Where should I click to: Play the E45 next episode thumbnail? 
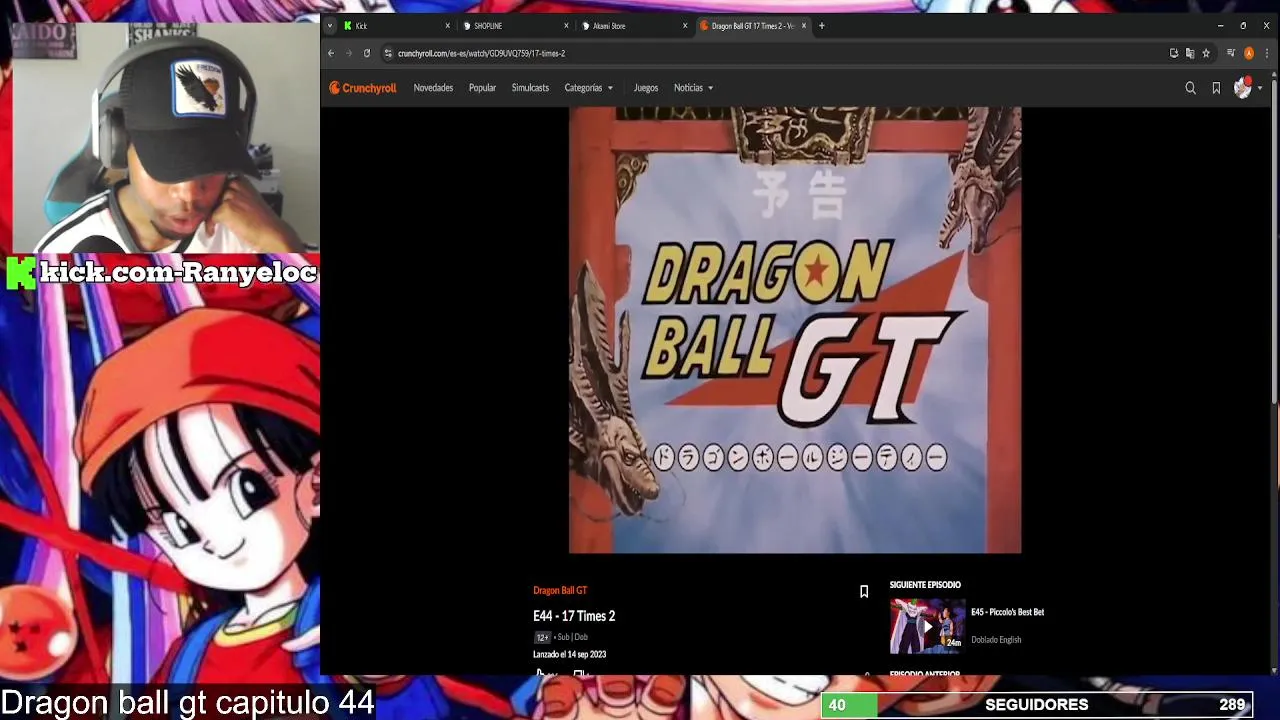[928, 626]
